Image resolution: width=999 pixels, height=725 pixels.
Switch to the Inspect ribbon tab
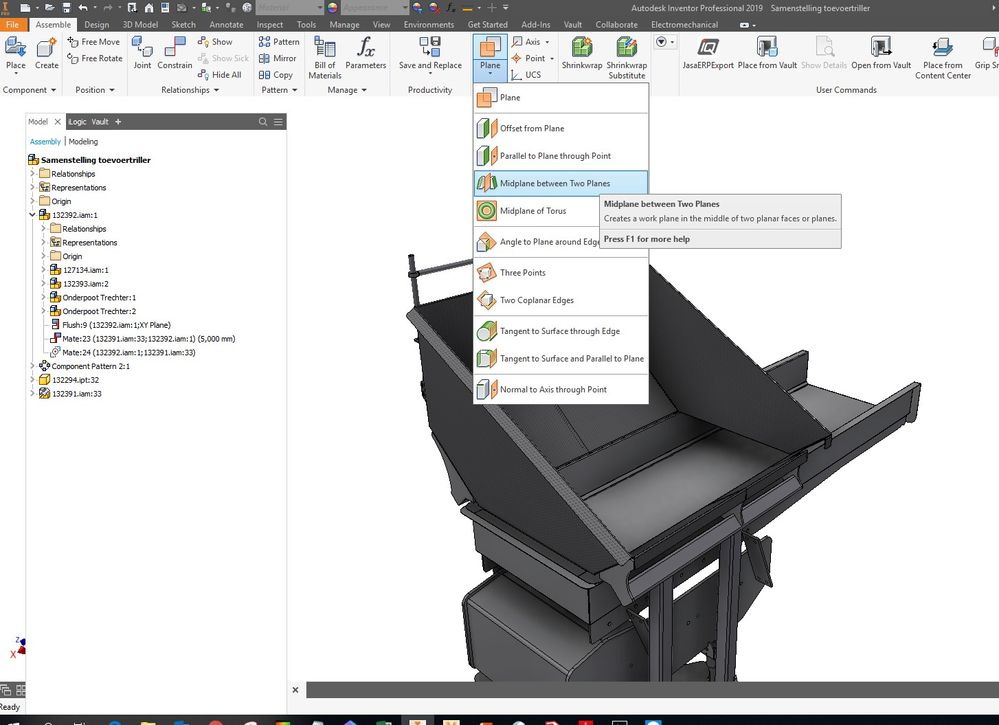(x=270, y=24)
